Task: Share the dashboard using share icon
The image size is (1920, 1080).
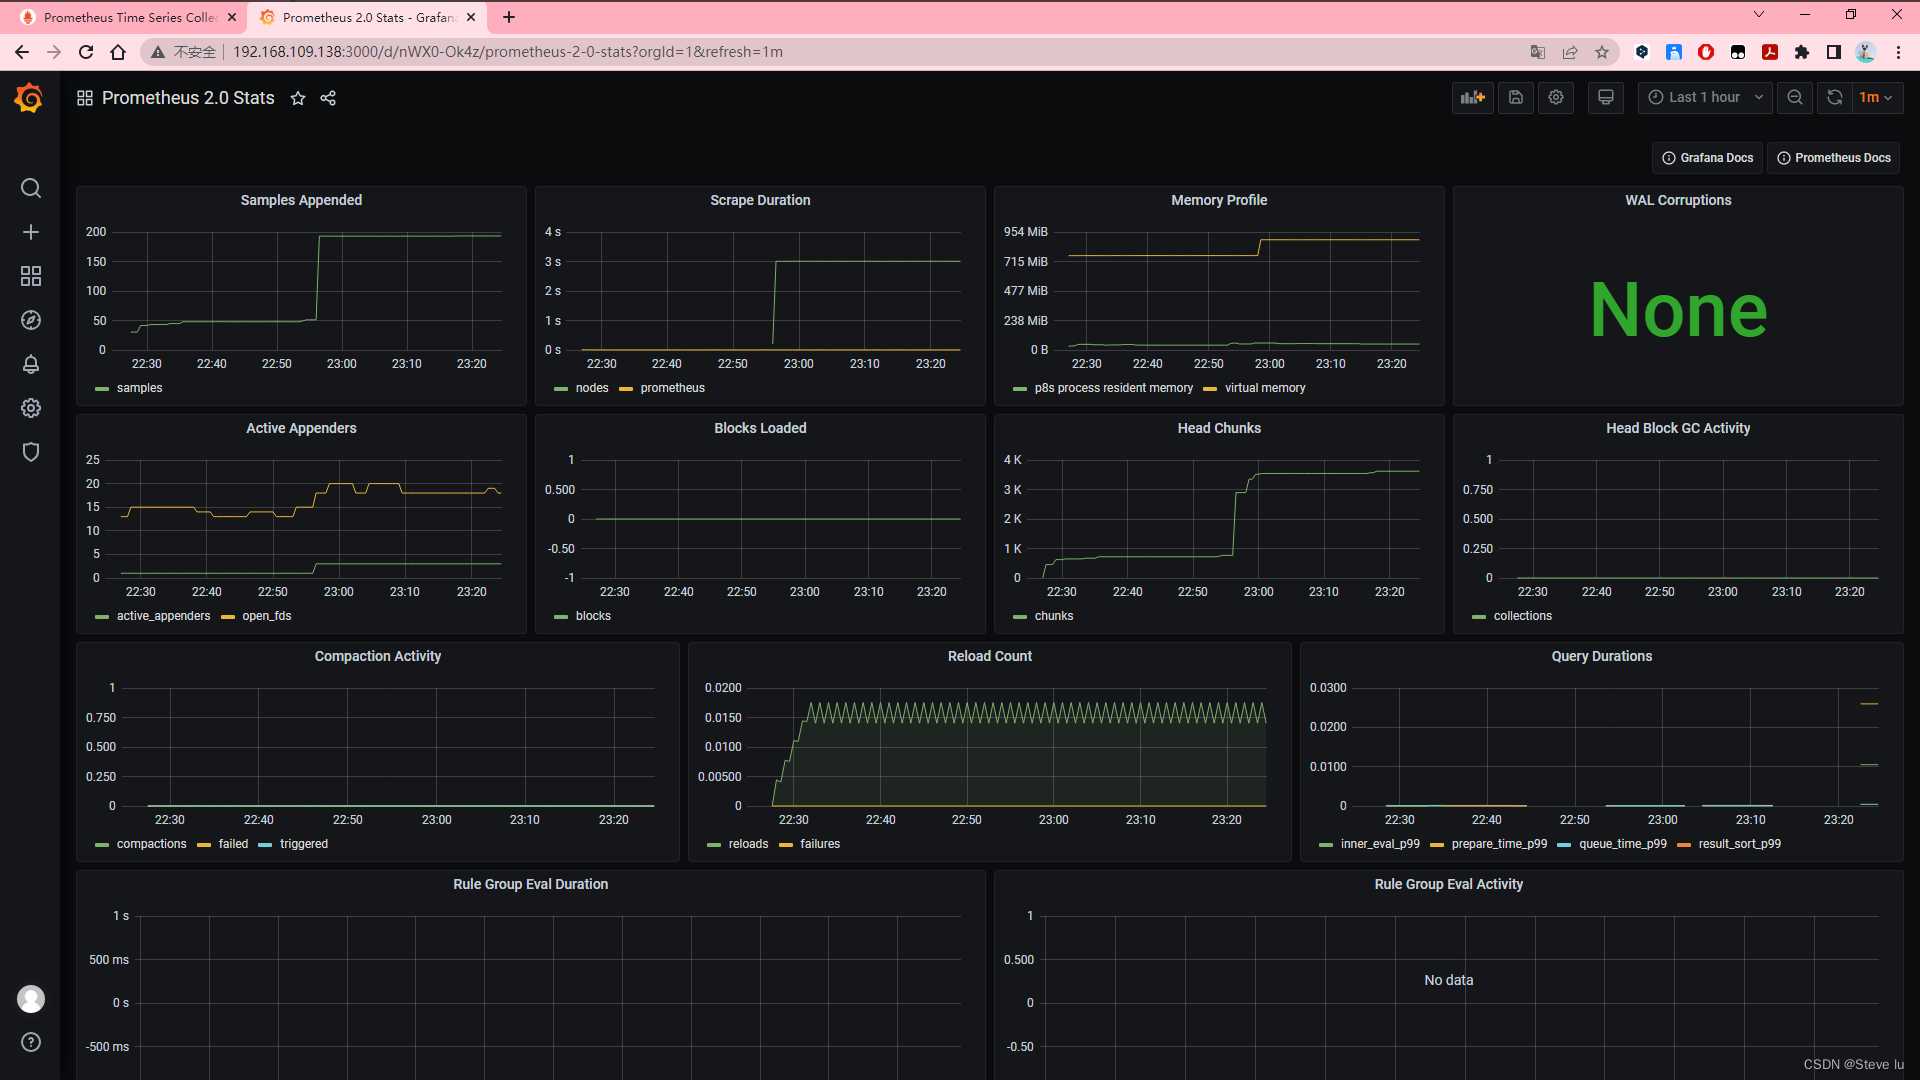Action: point(328,98)
